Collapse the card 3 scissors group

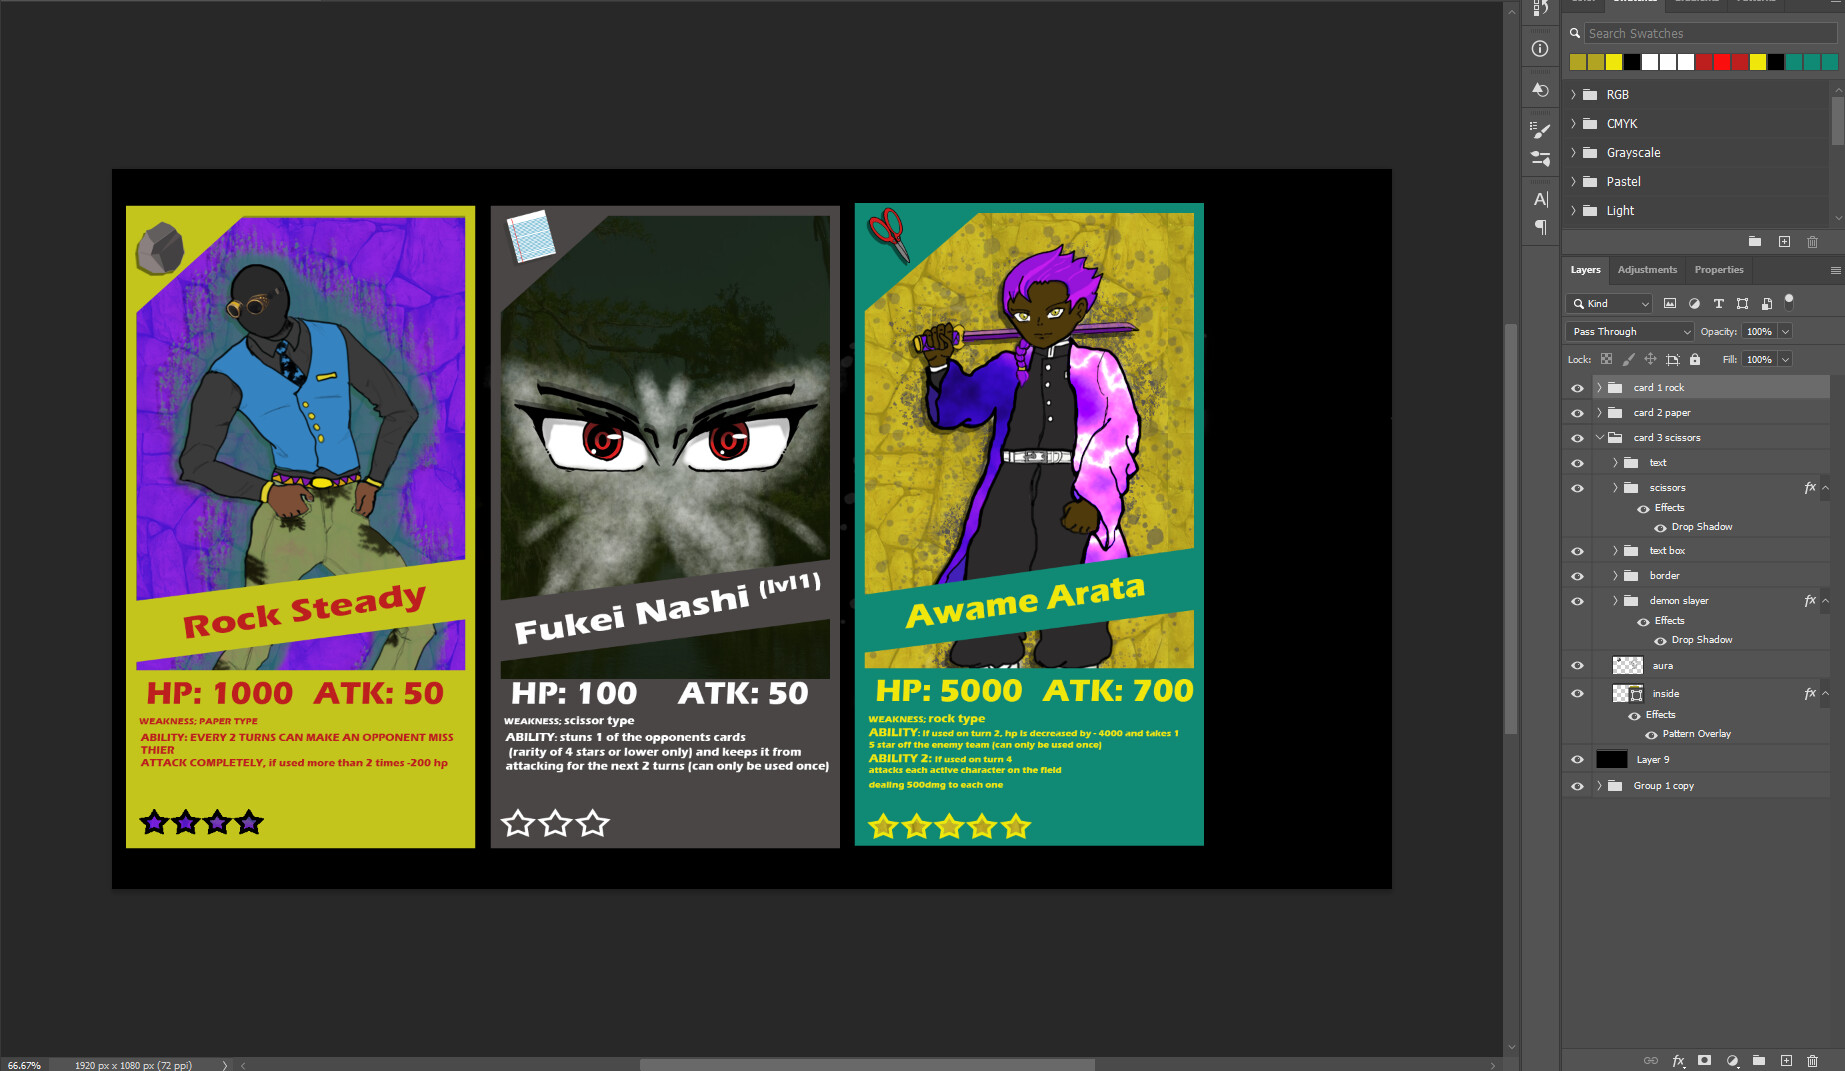1599,437
